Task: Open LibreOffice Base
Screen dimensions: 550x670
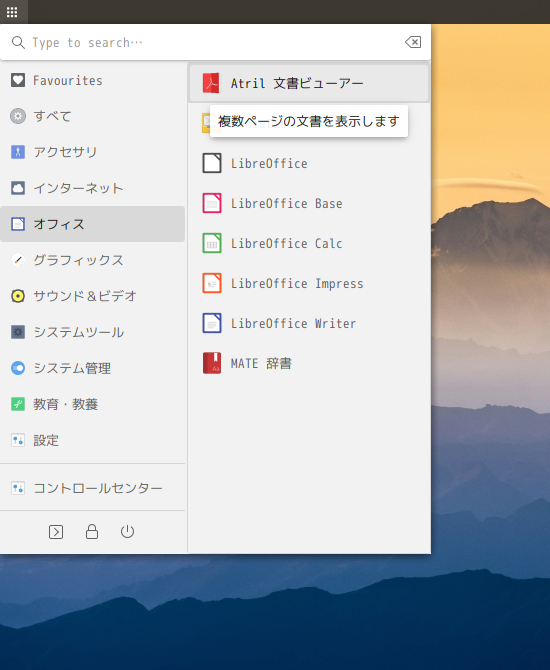Action: click(x=309, y=203)
